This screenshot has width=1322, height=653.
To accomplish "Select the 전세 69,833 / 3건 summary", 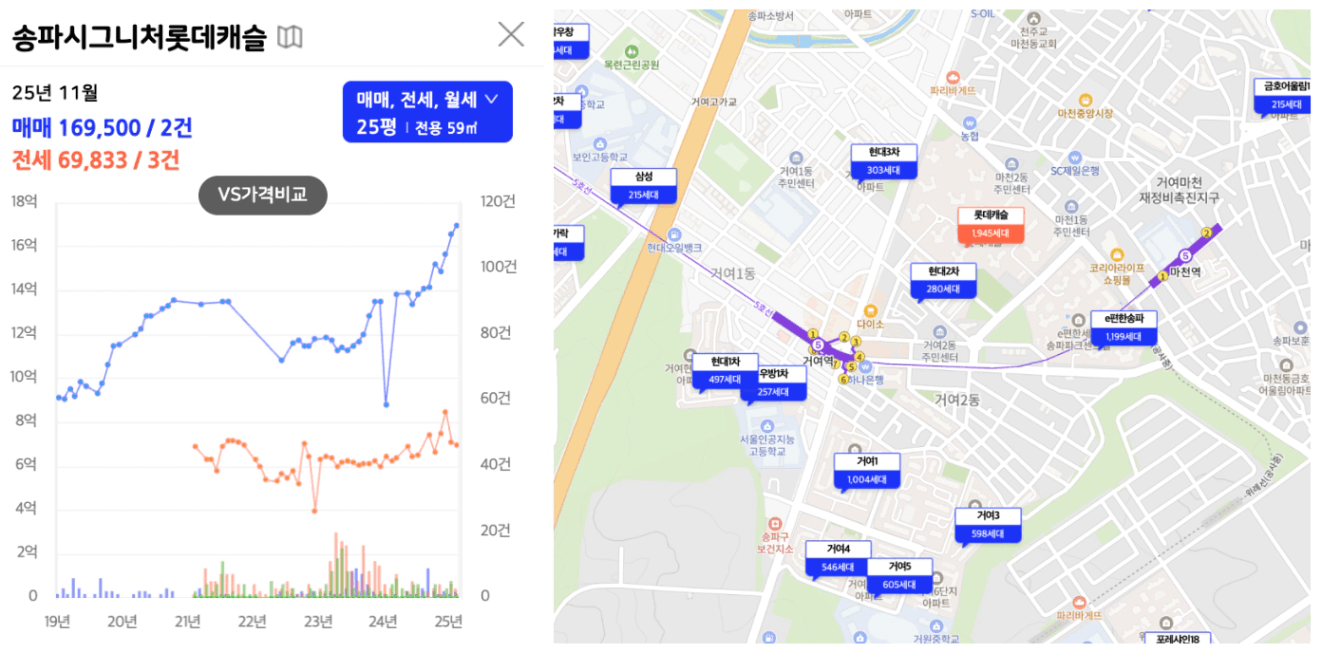I will click(95, 158).
